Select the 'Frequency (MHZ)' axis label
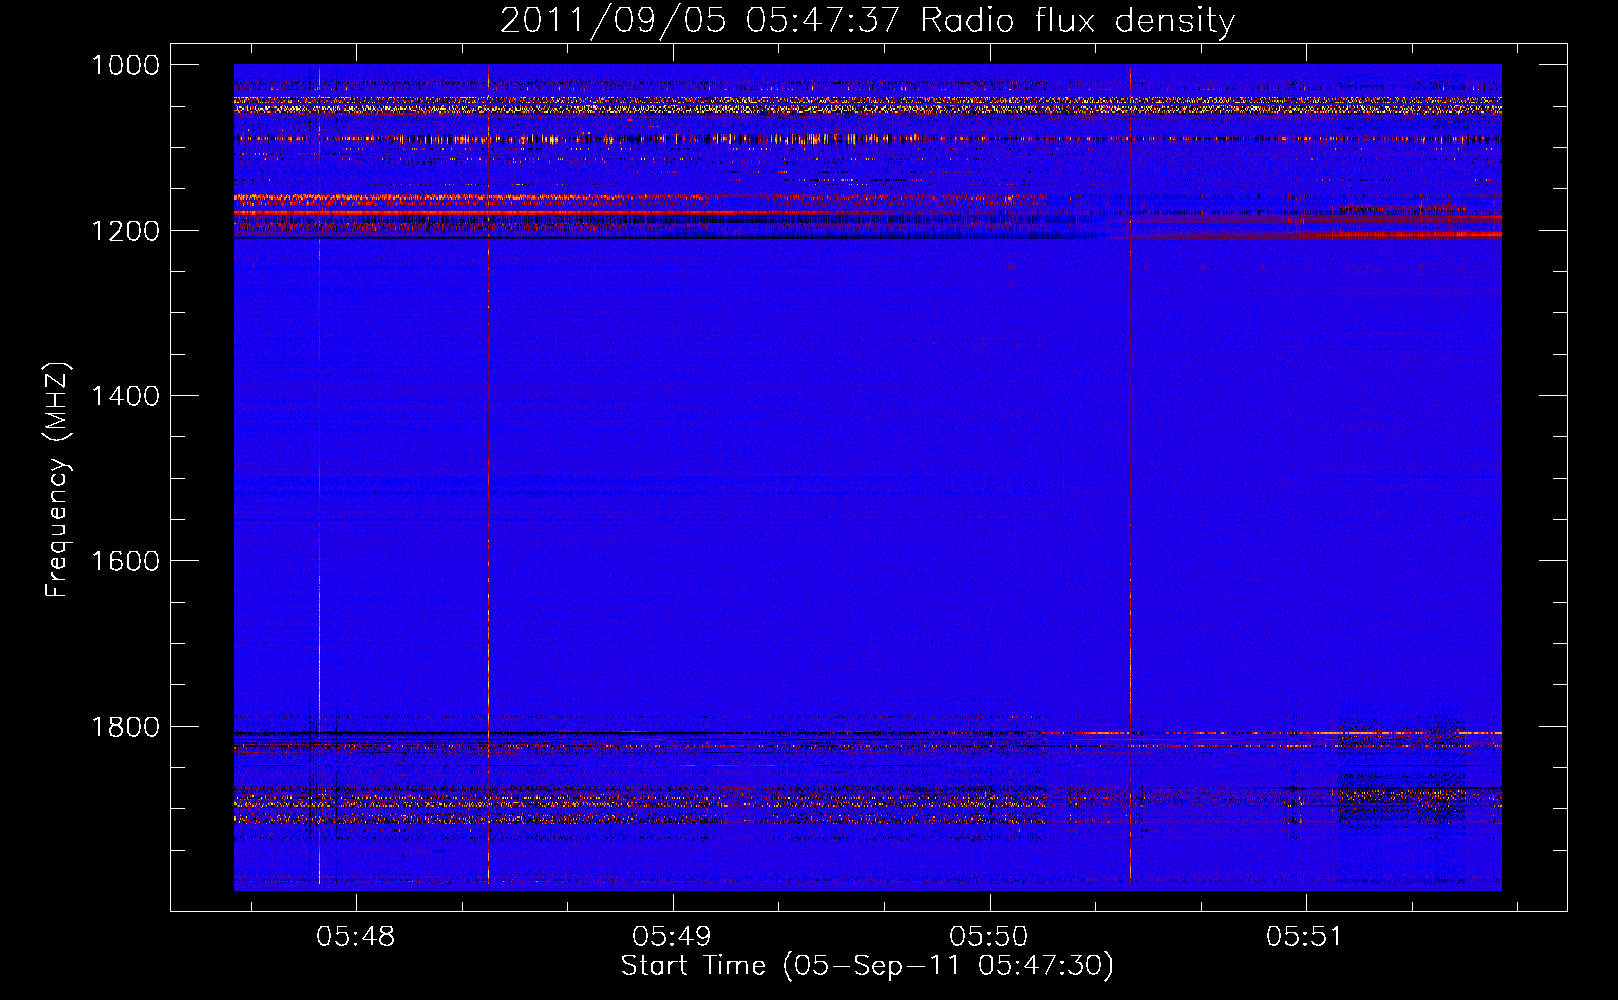Screen dimensions: 1618x1000 coord(57,480)
